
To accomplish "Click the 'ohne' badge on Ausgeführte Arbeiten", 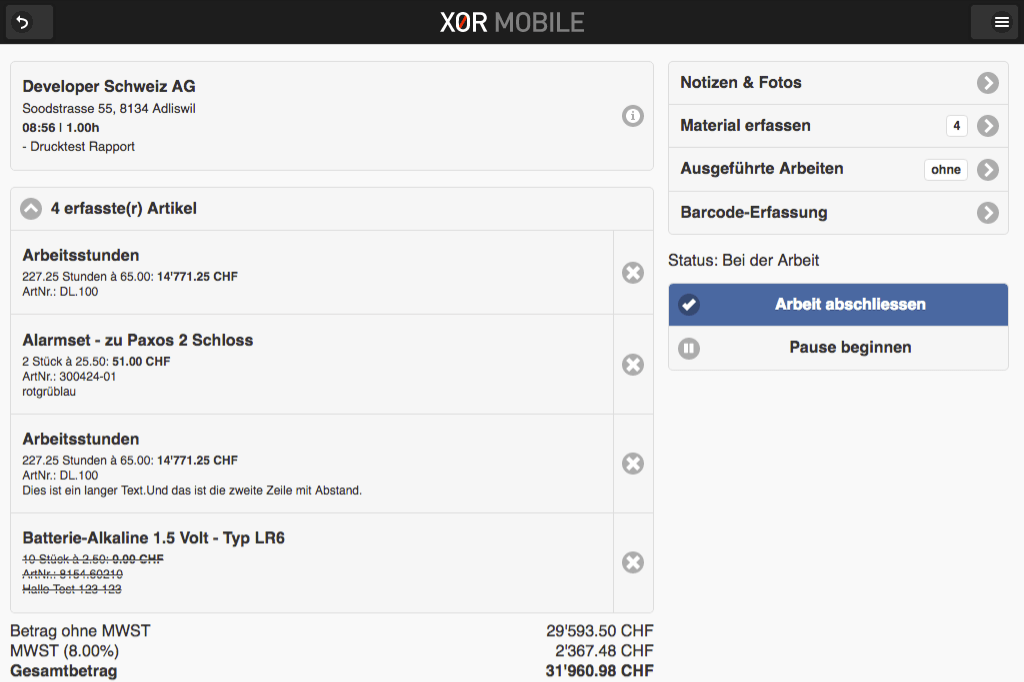I will pos(945,170).
